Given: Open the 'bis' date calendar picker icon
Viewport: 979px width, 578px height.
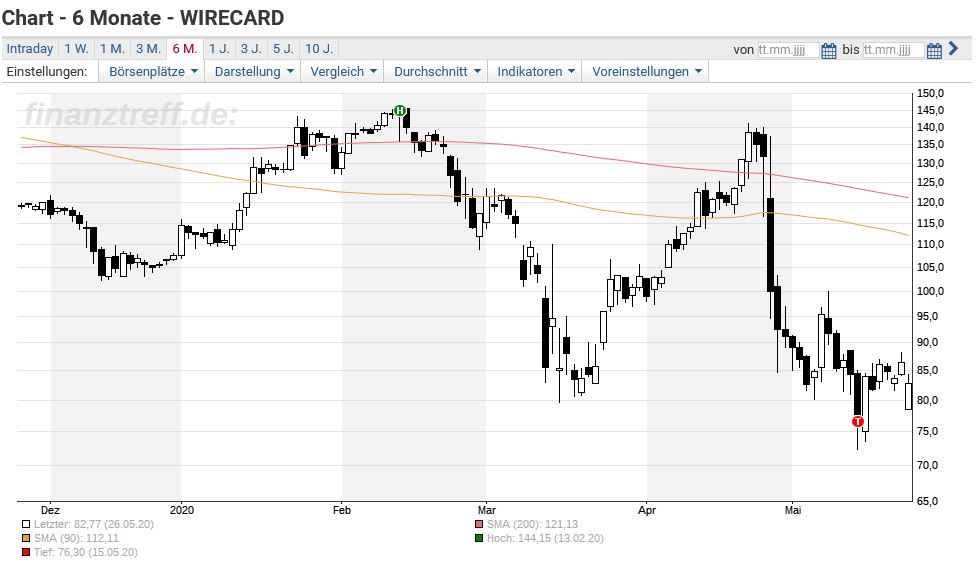Looking at the screenshot, I should coord(934,51).
